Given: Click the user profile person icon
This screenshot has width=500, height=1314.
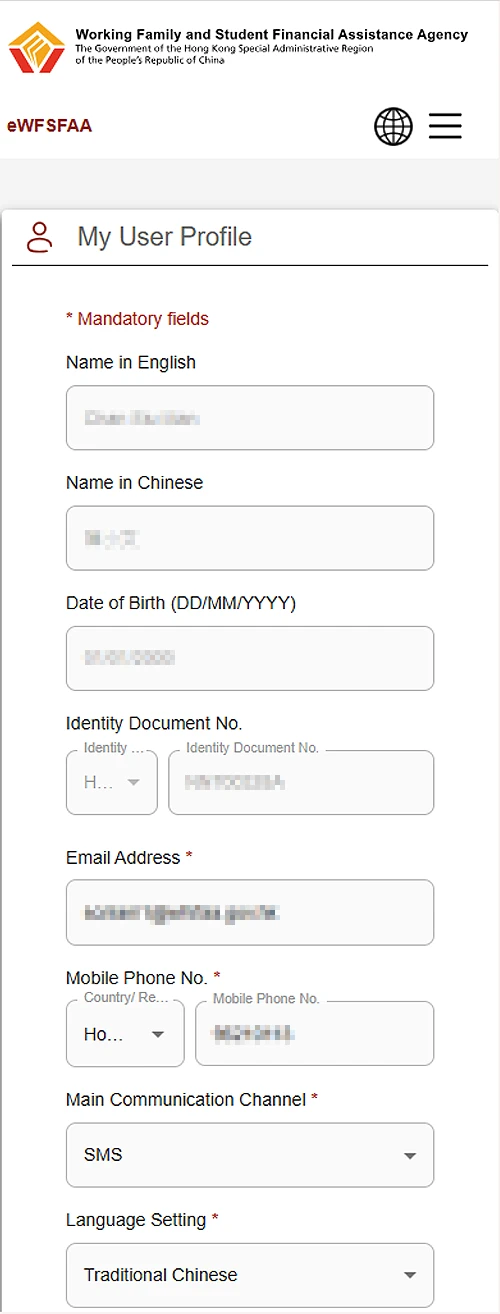Looking at the screenshot, I should coord(40,237).
